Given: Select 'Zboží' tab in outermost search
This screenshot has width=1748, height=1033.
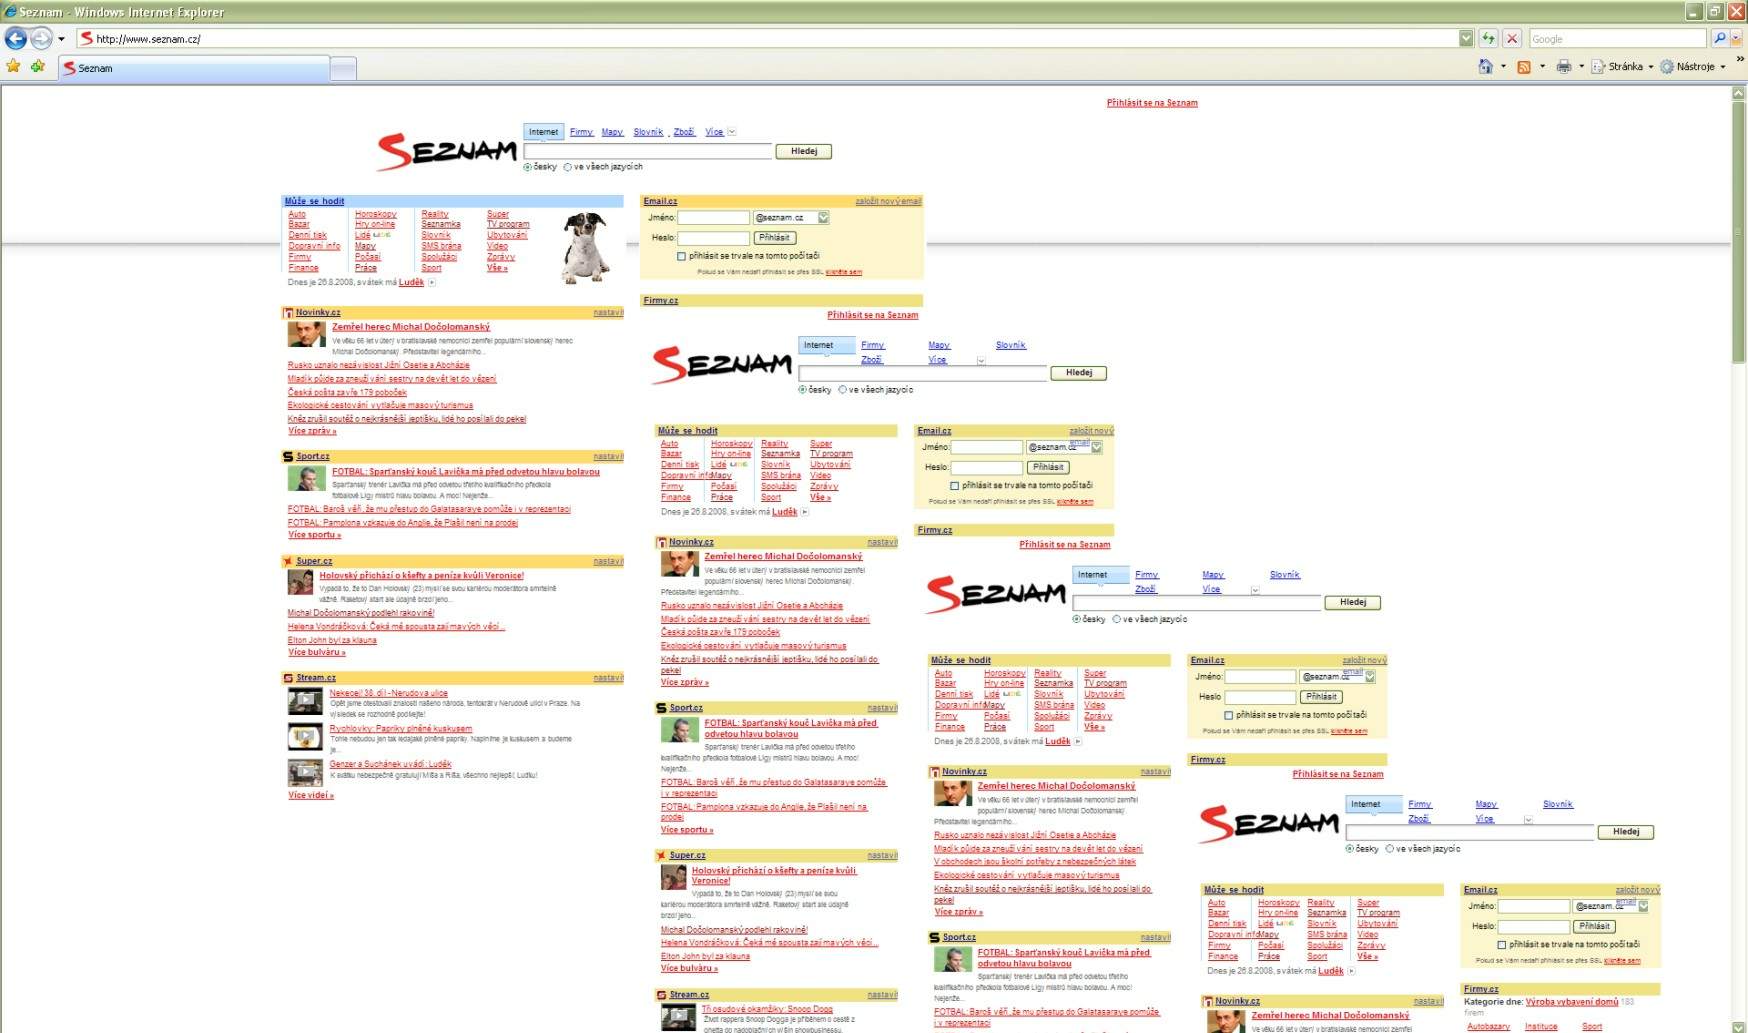Looking at the screenshot, I should click(x=684, y=132).
